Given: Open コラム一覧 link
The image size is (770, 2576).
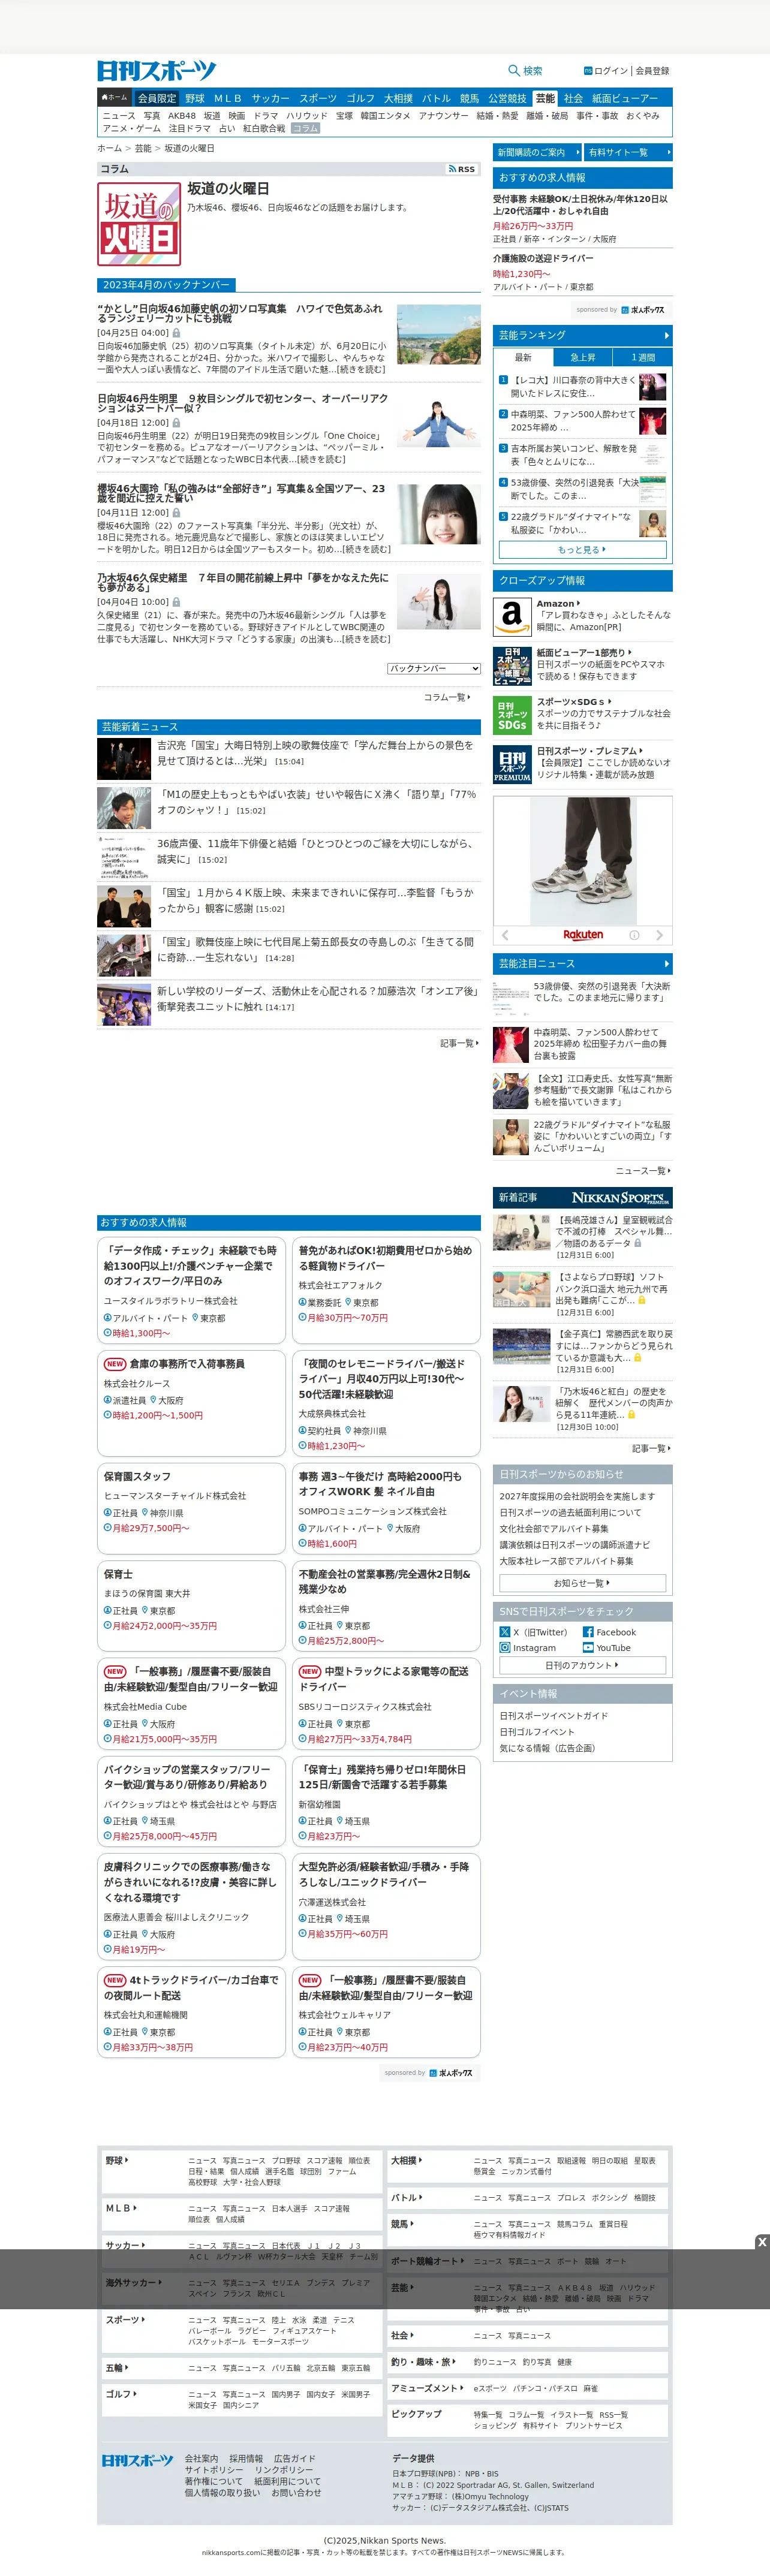Looking at the screenshot, I should (x=447, y=697).
